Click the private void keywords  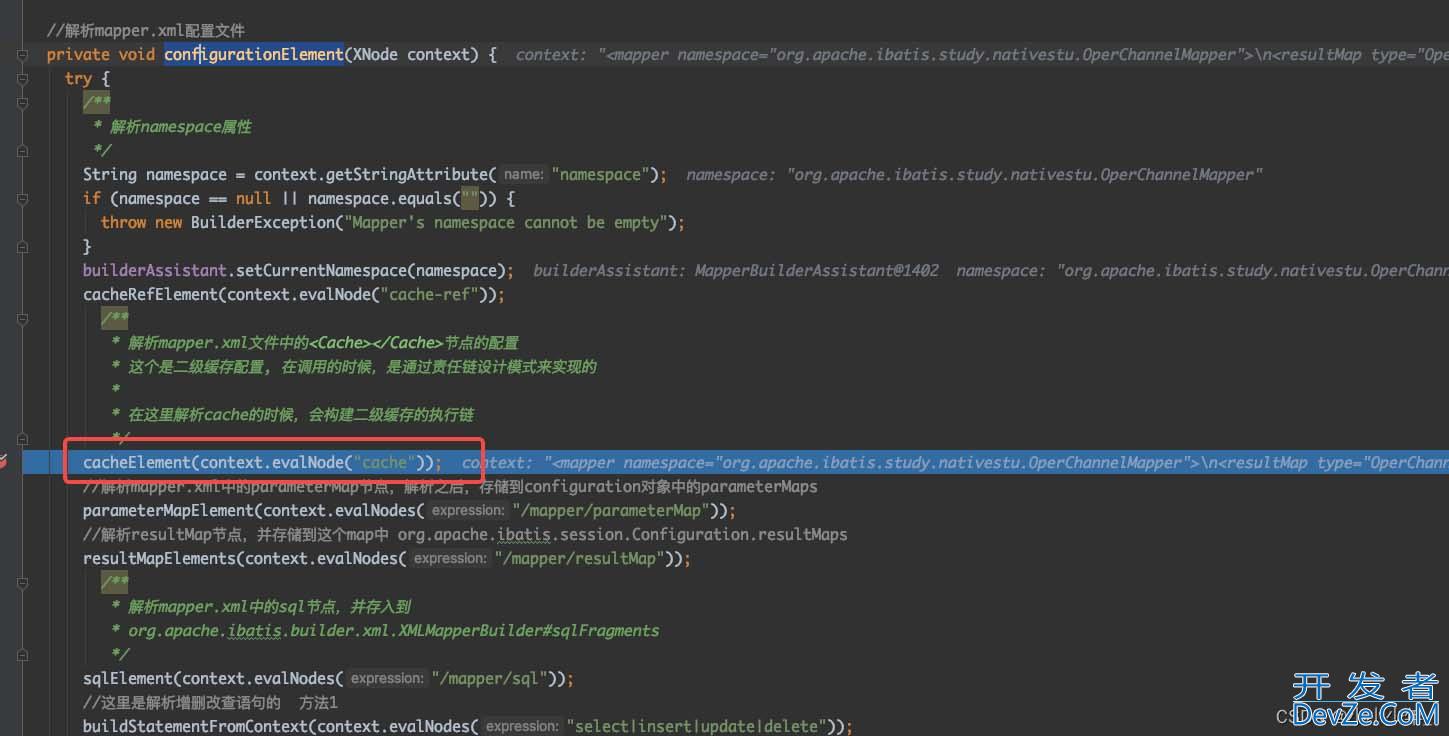click(101, 54)
